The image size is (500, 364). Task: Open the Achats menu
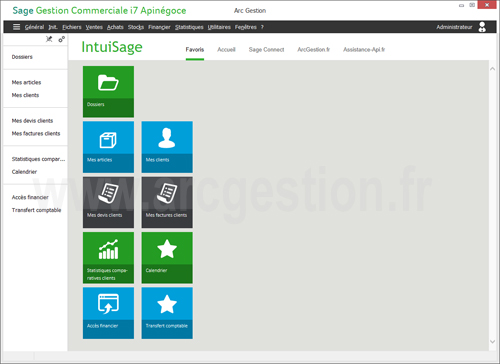pyautogui.click(x=115, y=27)
